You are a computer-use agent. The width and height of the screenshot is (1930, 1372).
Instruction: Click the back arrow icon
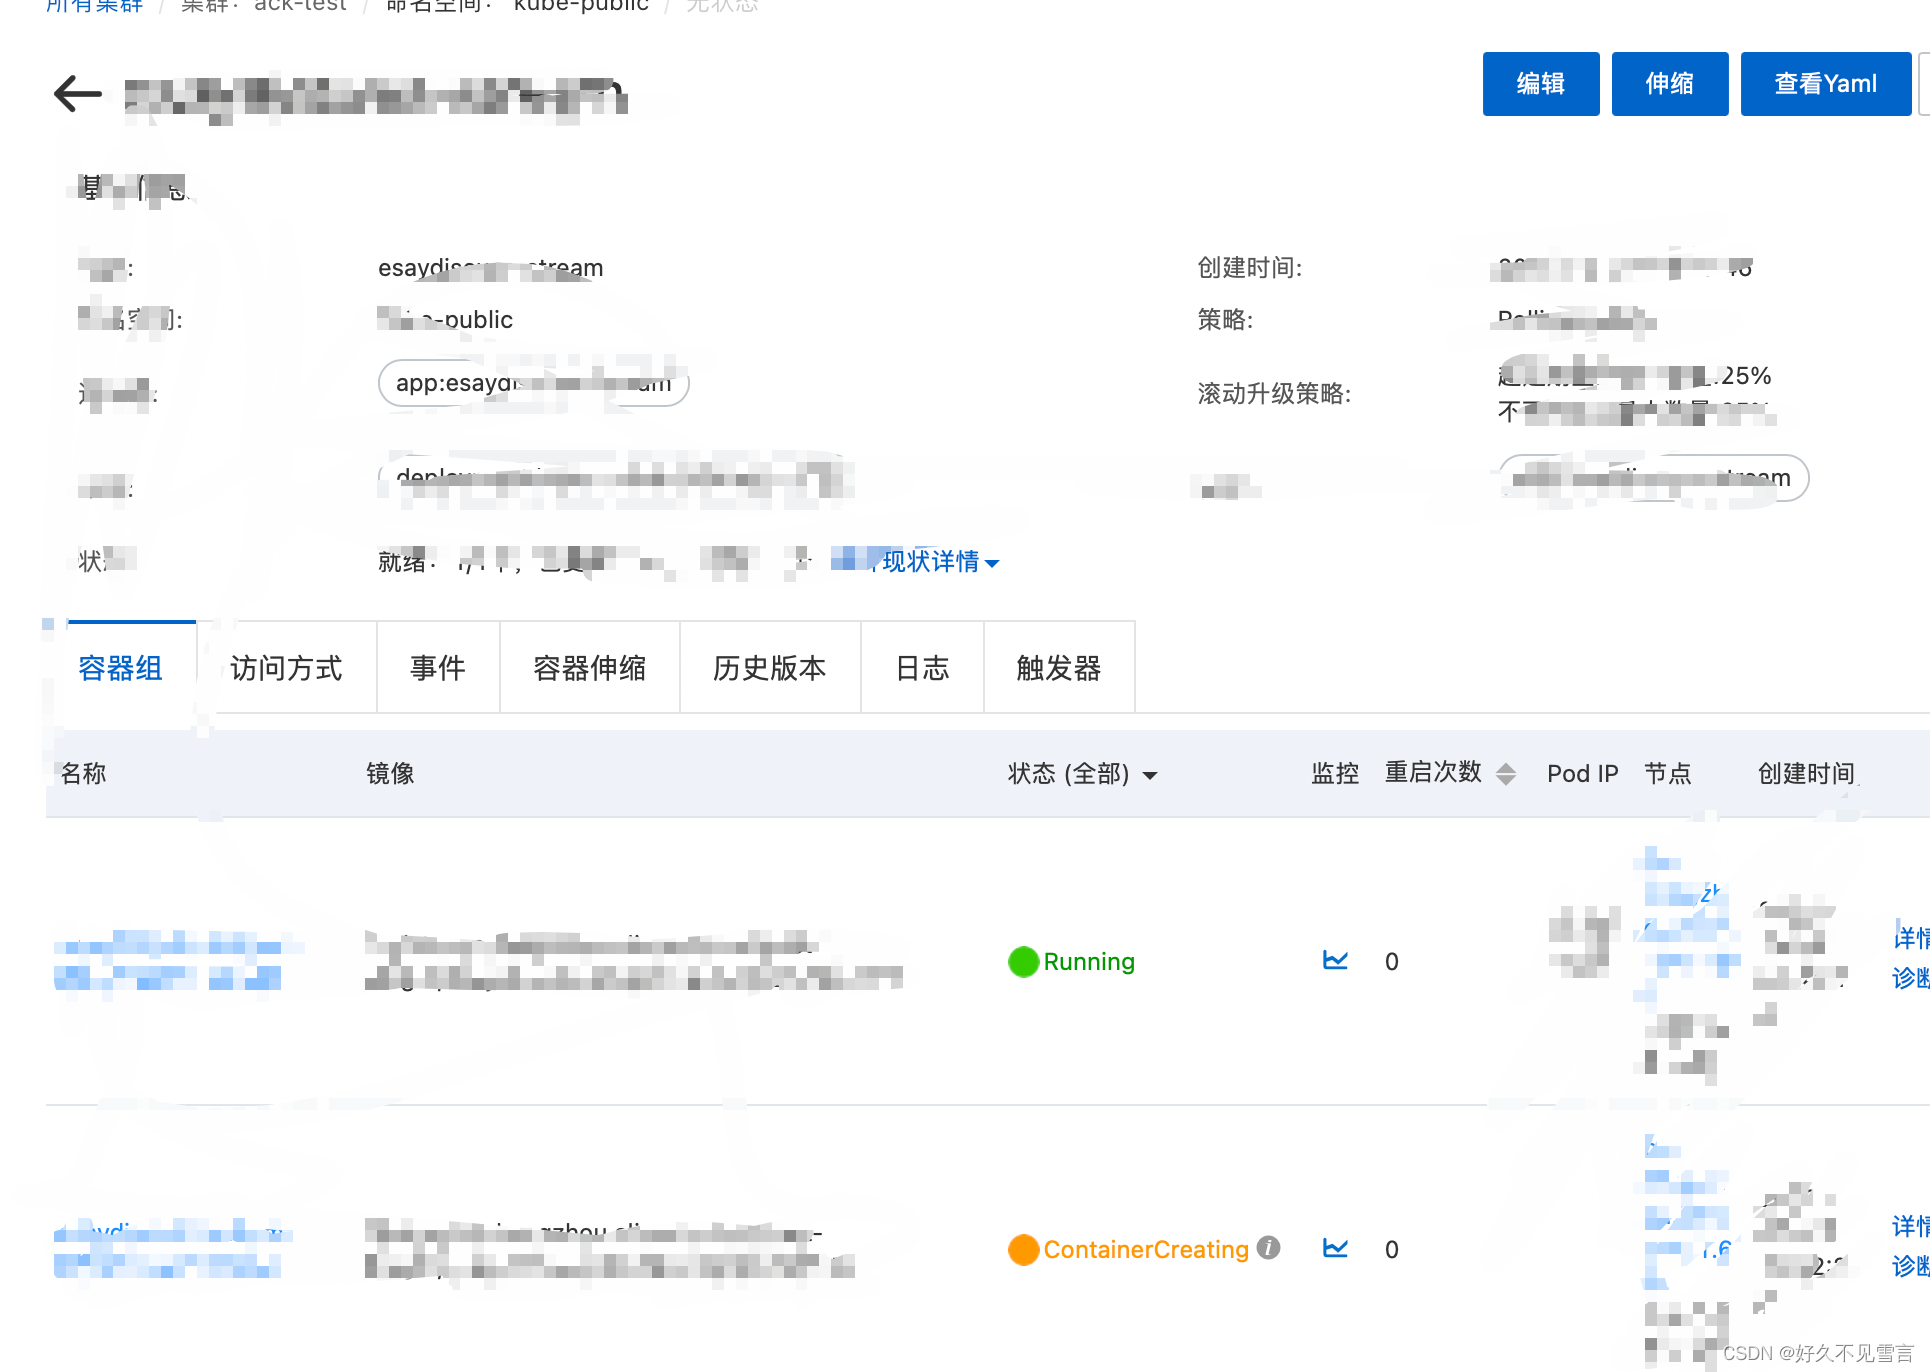(78, 94)
